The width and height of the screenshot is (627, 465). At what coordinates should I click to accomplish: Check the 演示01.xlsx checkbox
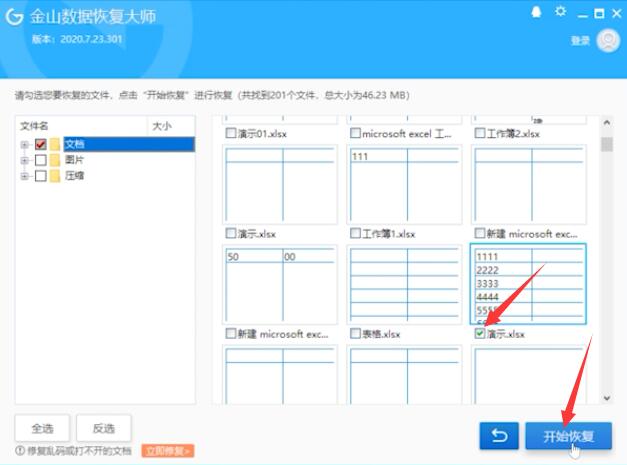coord(231,133)
